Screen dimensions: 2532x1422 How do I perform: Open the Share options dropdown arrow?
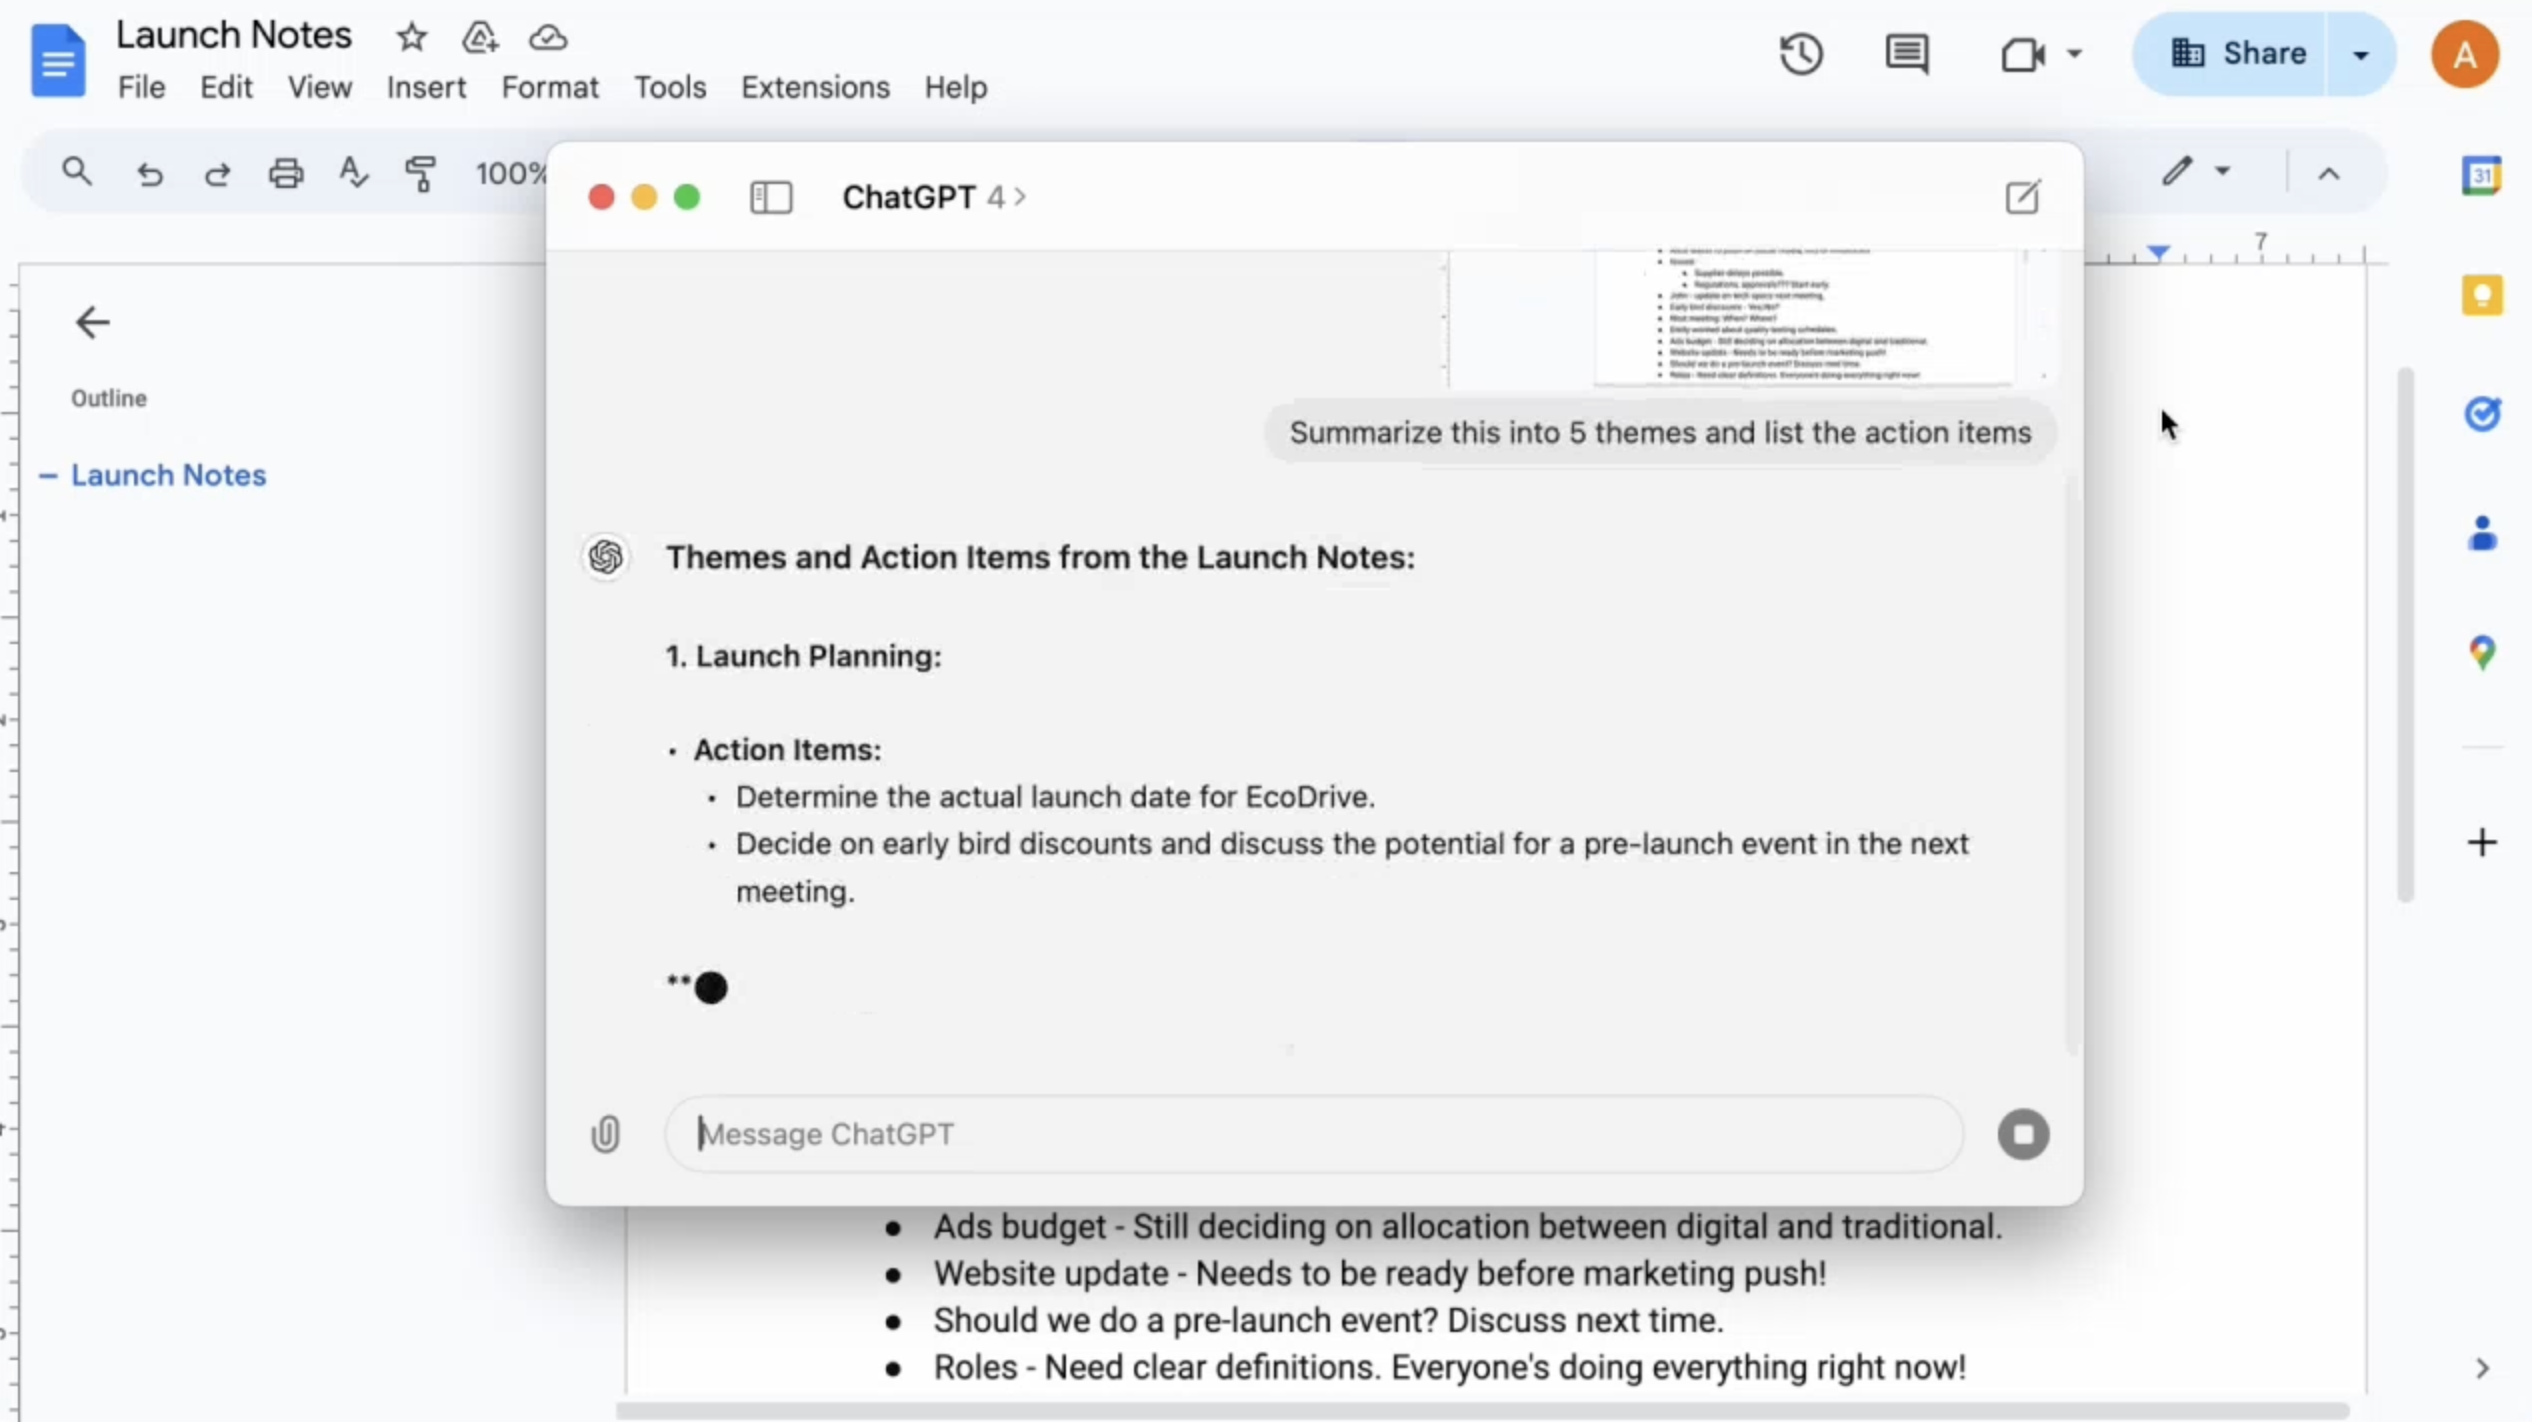click(2361, 53)
